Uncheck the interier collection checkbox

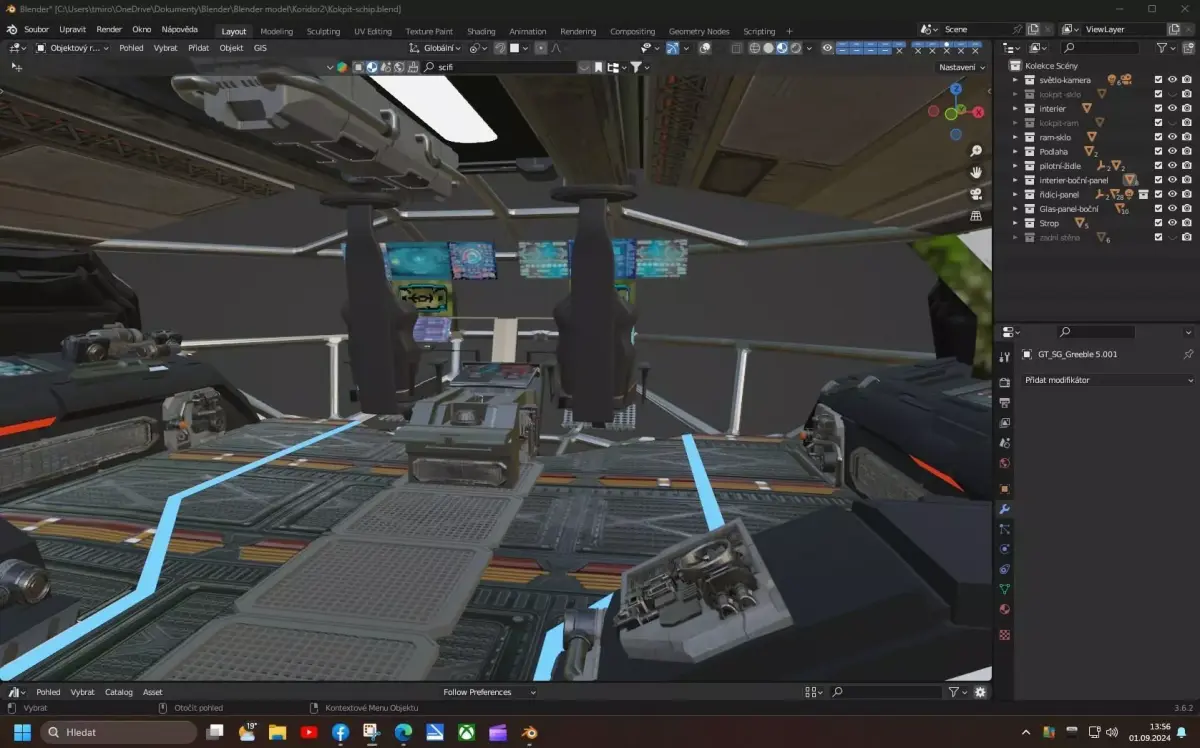coord(1158,108)
